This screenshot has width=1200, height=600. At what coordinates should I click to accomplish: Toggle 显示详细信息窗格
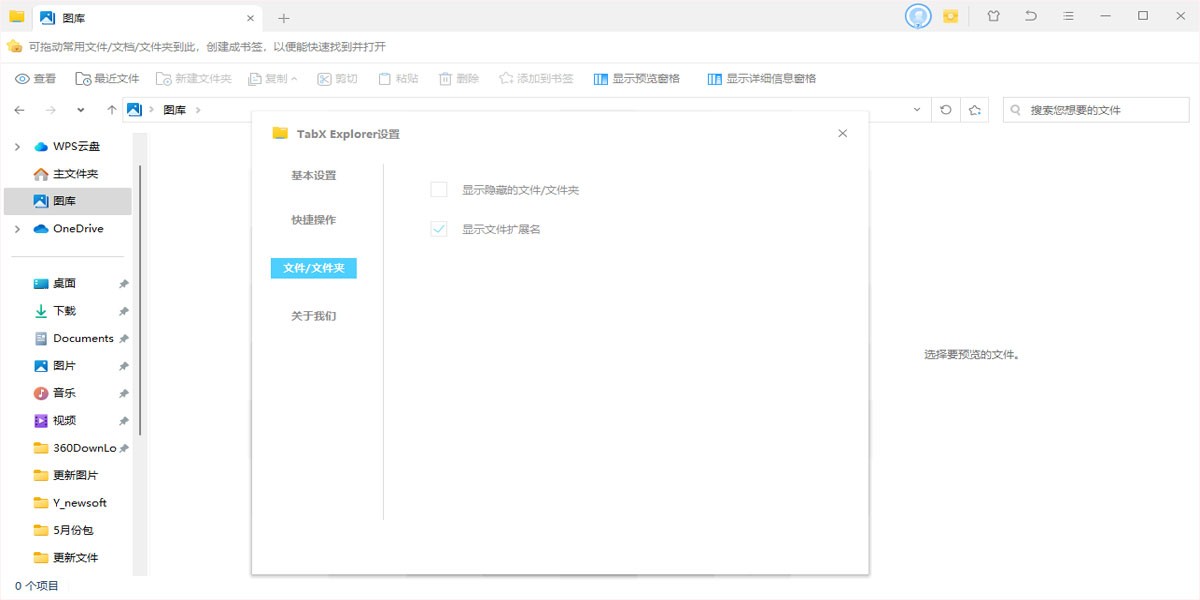pos(762,79)
